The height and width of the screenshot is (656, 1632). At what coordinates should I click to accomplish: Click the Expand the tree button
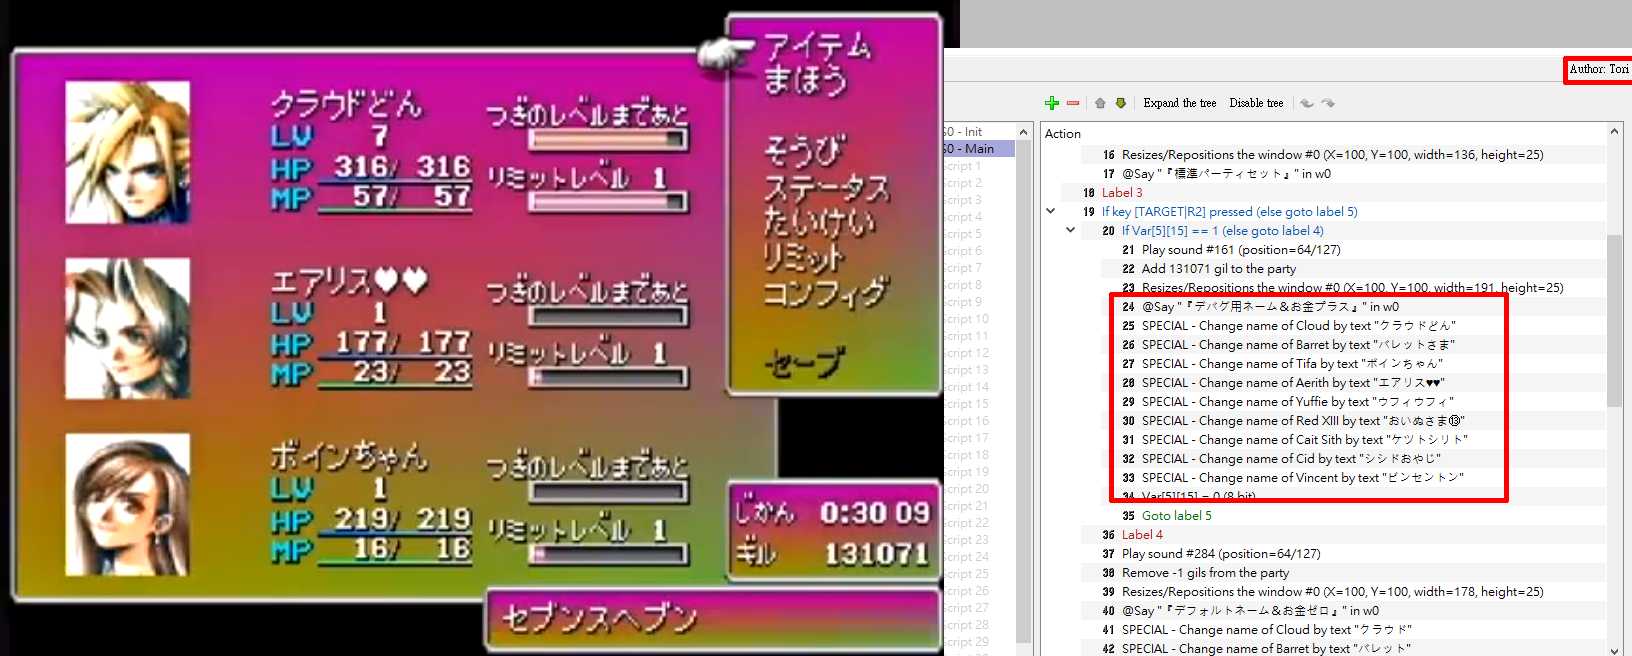tap(1180, 103)
